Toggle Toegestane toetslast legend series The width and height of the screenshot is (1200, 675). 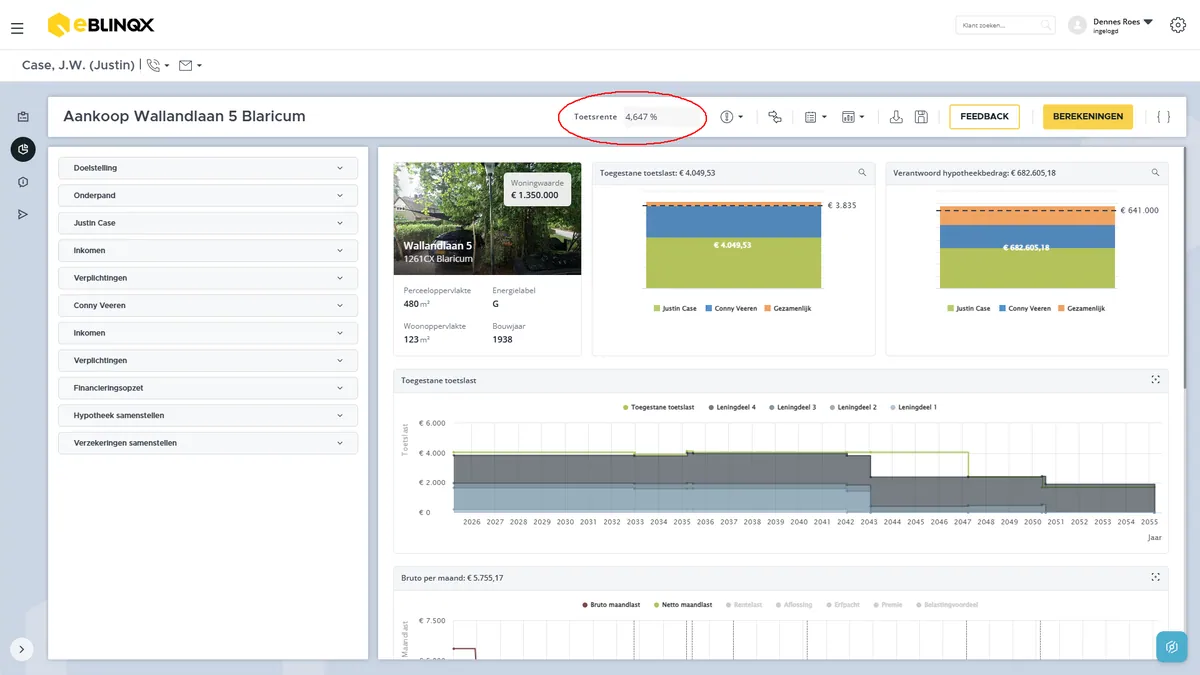tap(658, 407)
